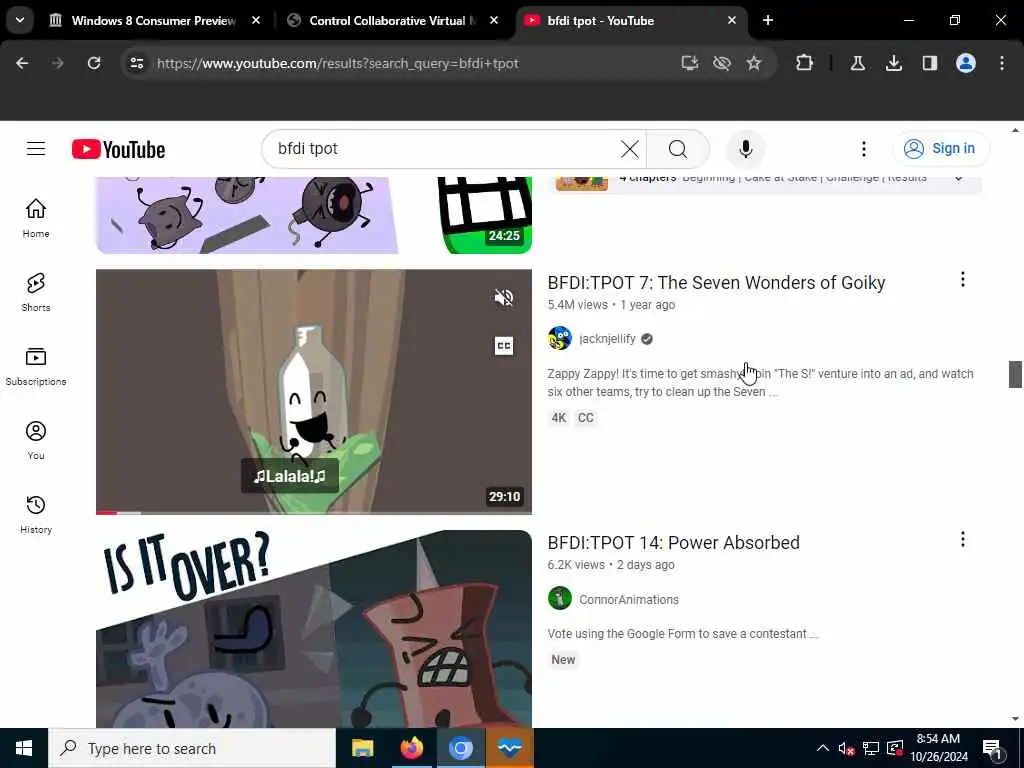Image resolution: width=1024 pixels, height=768 pixels.
Task: Open the IS IT OVER? video thumbnail
Action: (x=313, y=629)
